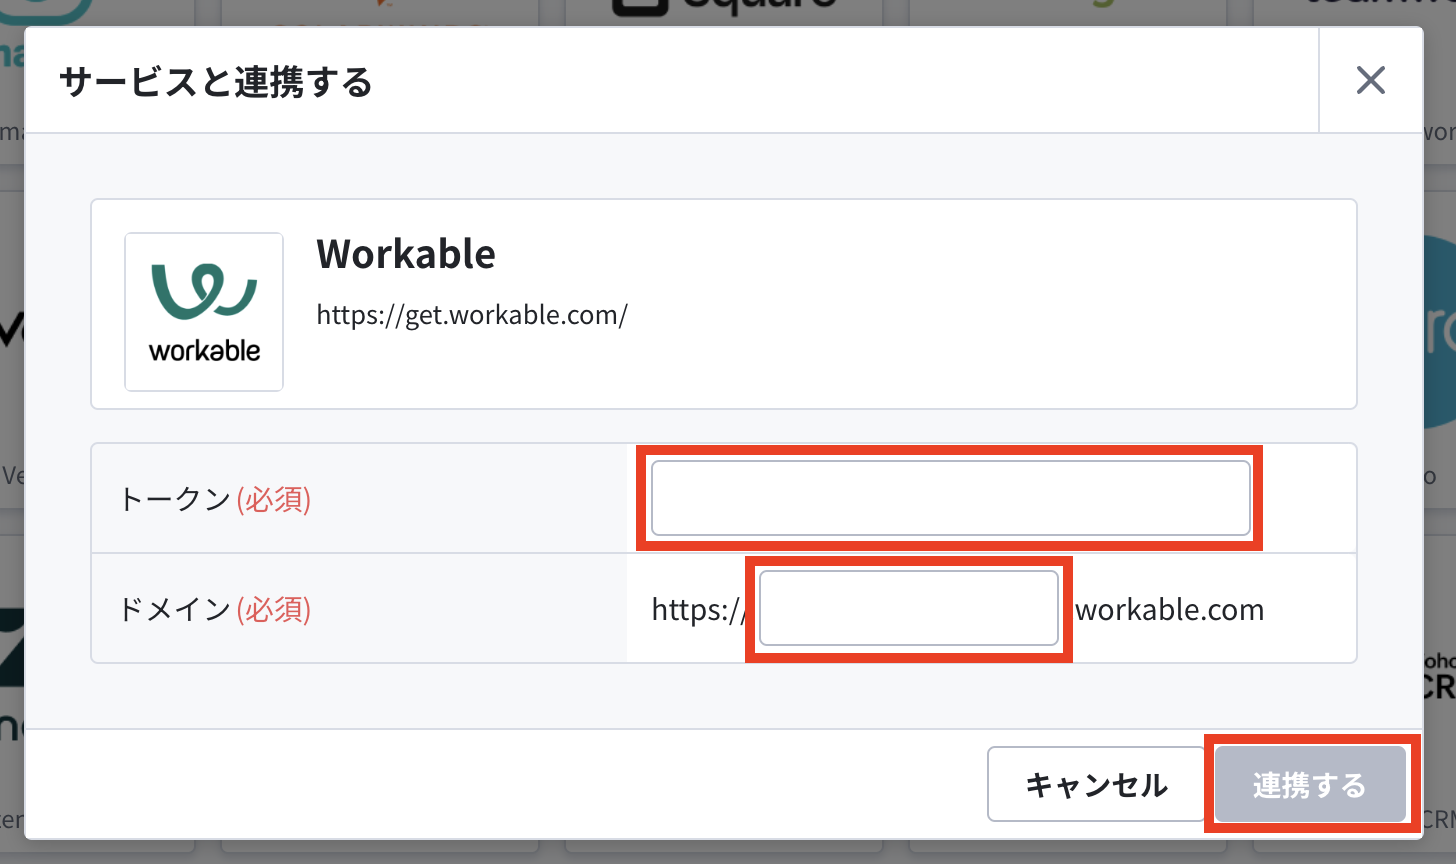Focus the トークン input field
1456x864 pixels.
point(950,498)
